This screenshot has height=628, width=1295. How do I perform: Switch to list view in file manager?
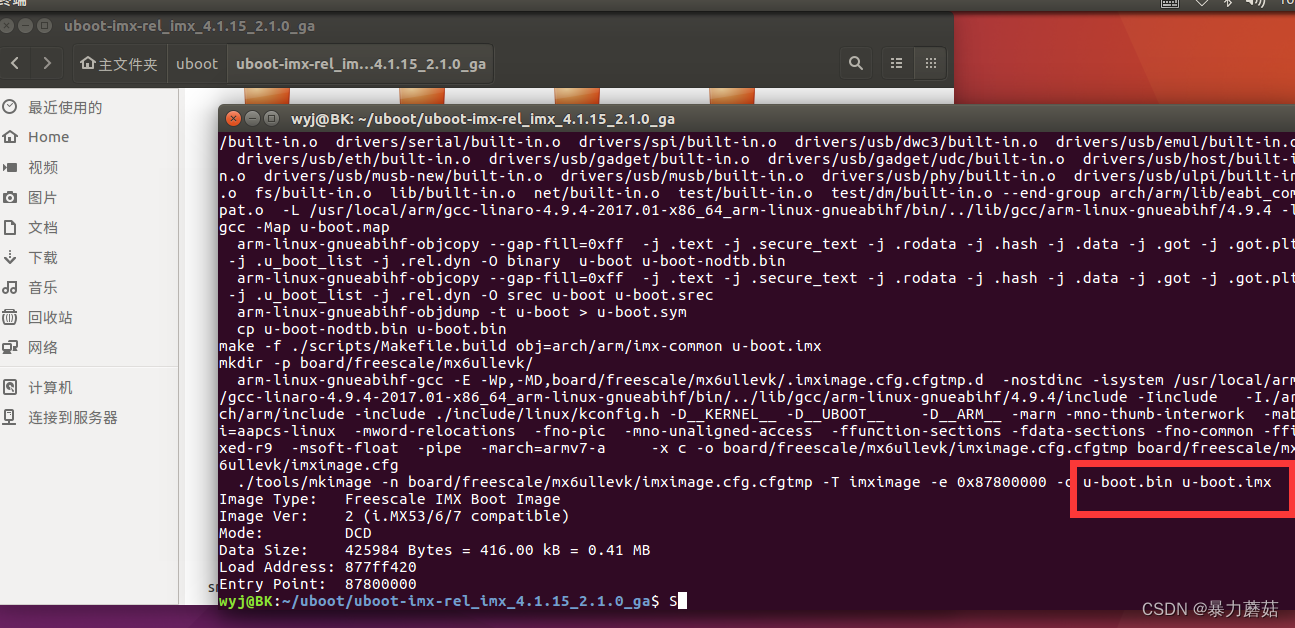tap(895, 62)
